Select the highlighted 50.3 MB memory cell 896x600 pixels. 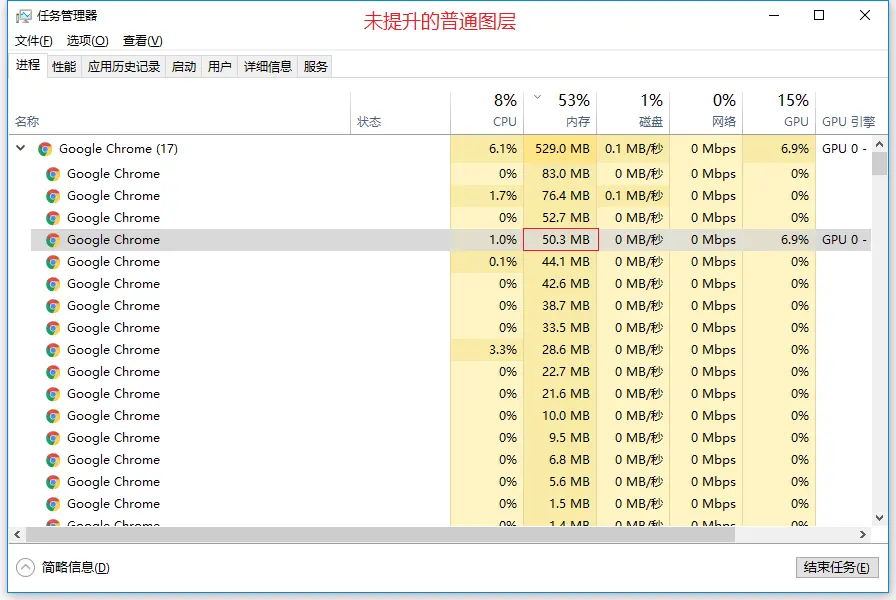pyautogui.click(x=561, y=240)
